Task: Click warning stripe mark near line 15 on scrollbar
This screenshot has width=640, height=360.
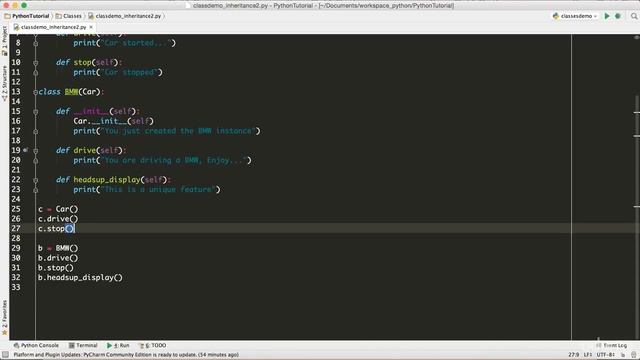Action: [x=637, y=112]
